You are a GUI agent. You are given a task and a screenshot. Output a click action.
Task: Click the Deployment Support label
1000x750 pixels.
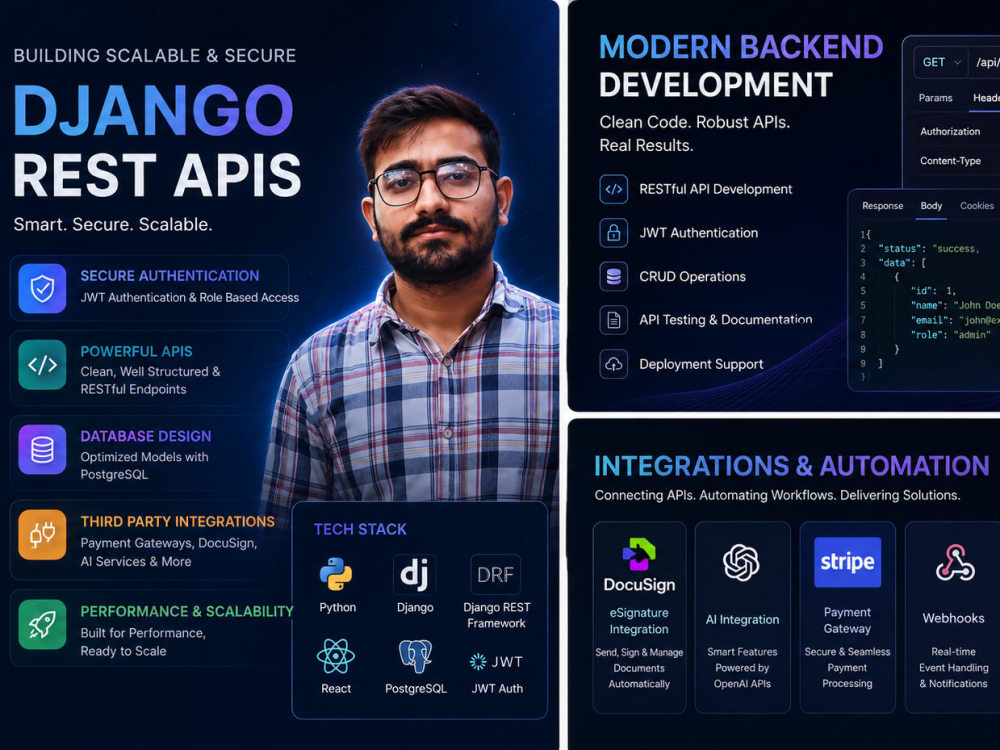[701, 364]
